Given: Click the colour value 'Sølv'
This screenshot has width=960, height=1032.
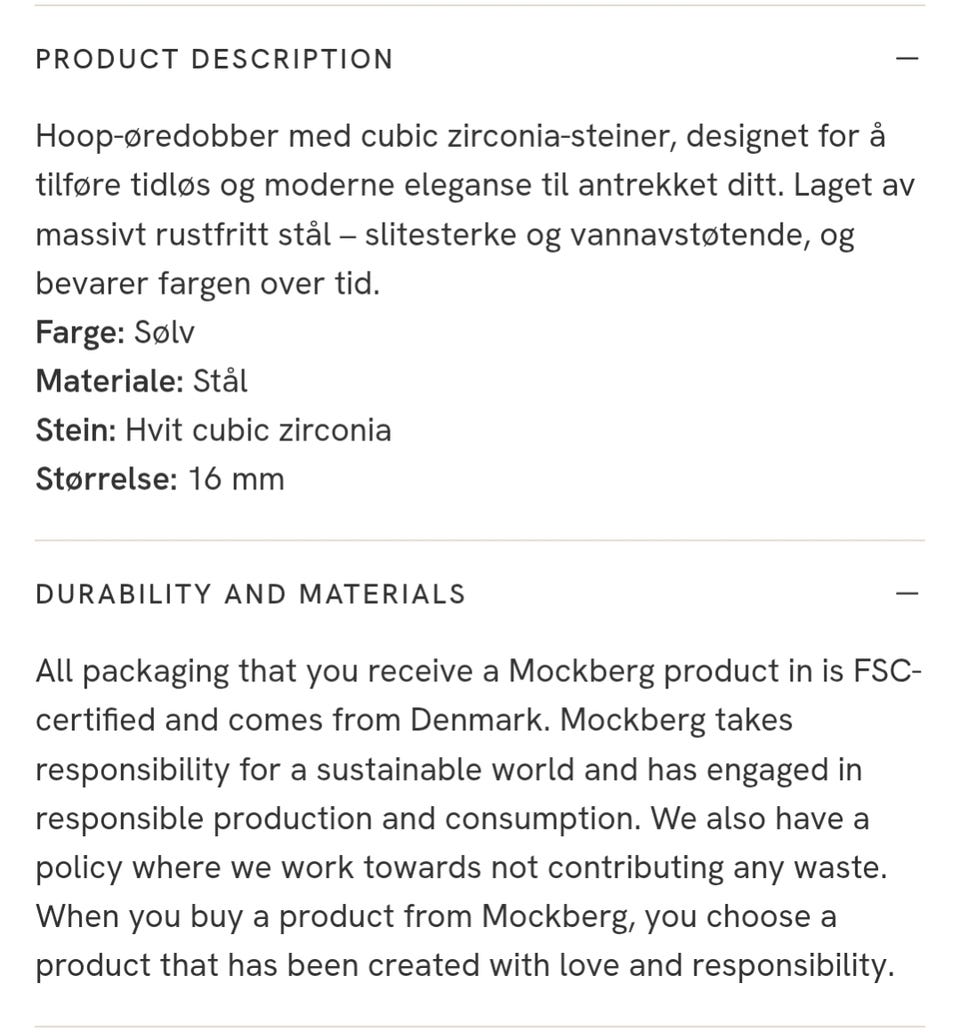Looking at the screenshot, I should pyautogui.click(x=164, y=333).
